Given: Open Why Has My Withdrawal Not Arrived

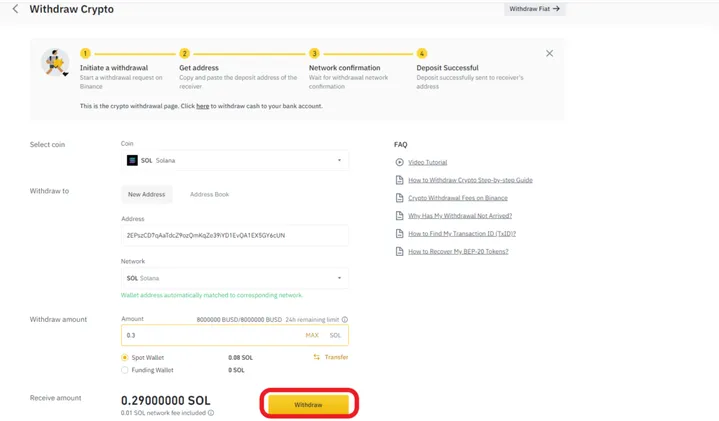Looking at the screenshot, I should (460, 216).
